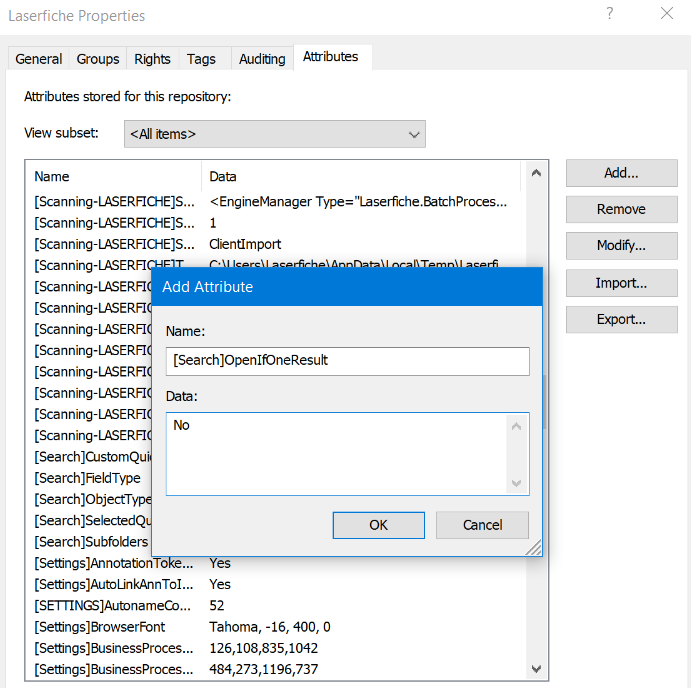Image resolution: width=691 pixels, height=688 pixels.
Task: Click the Export... button
Action: pos(621,319)
